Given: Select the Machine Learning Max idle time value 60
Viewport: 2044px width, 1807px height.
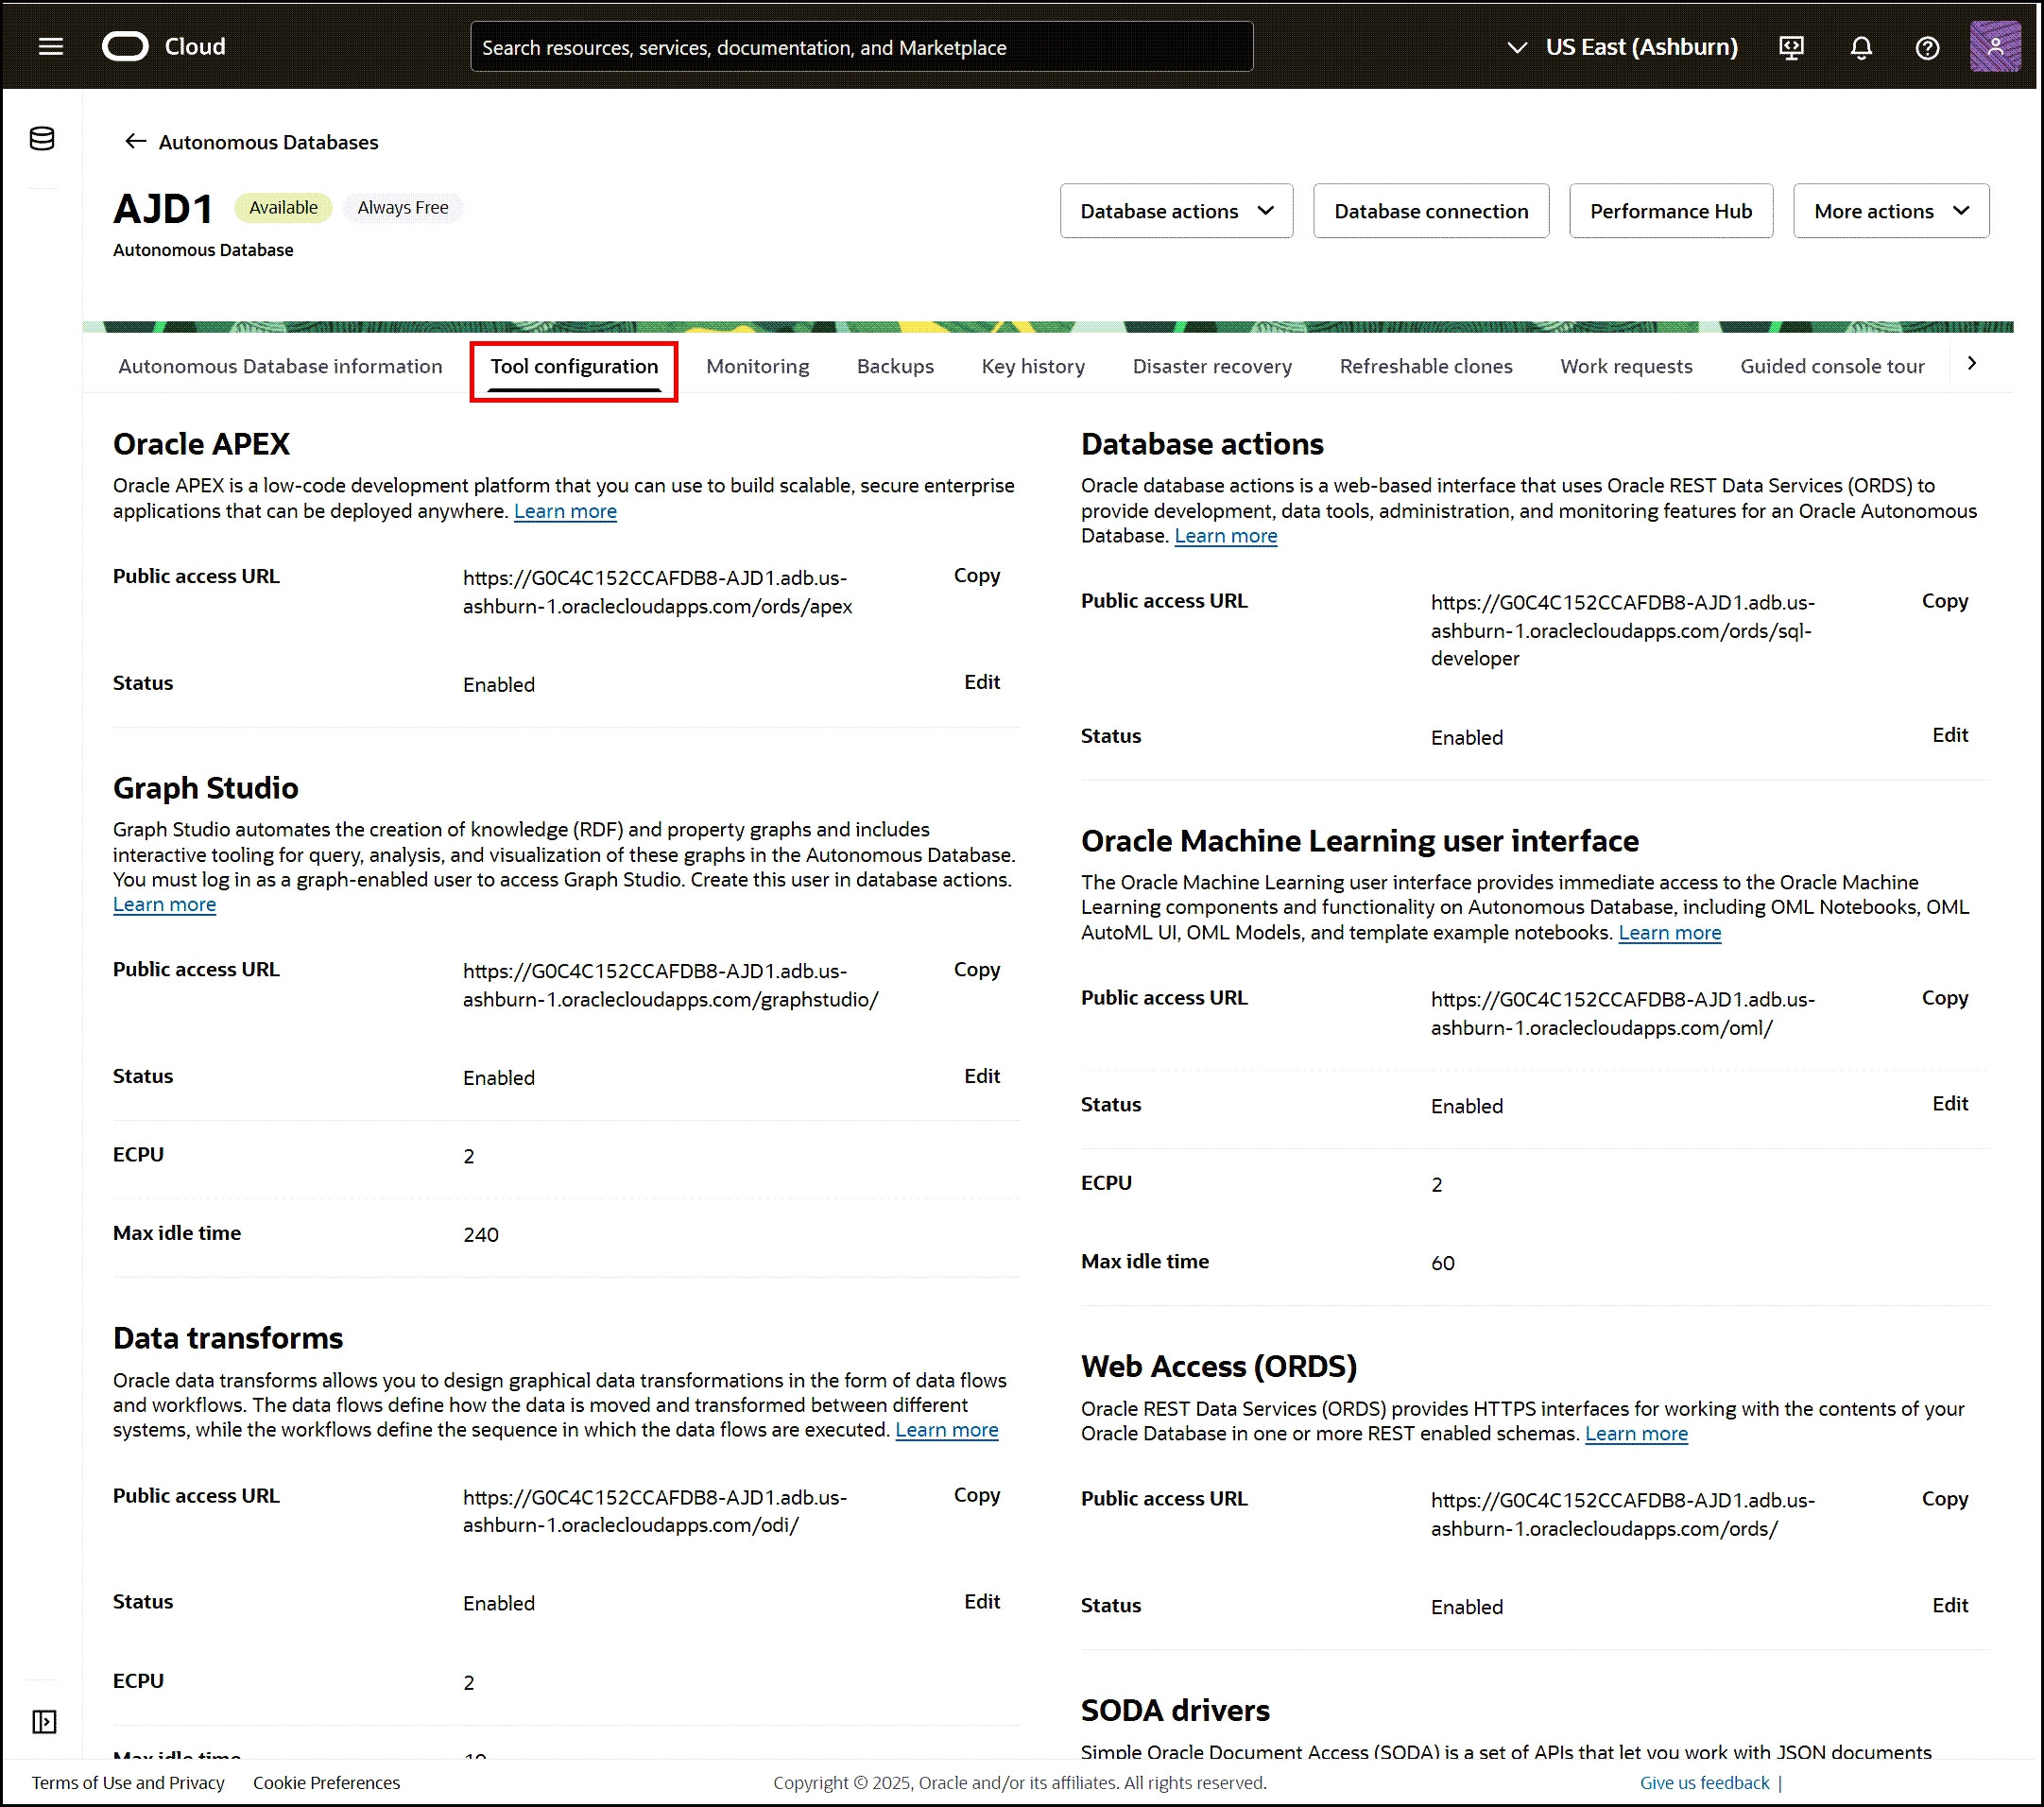Looking at the screenshot, I should 1442,1263.
